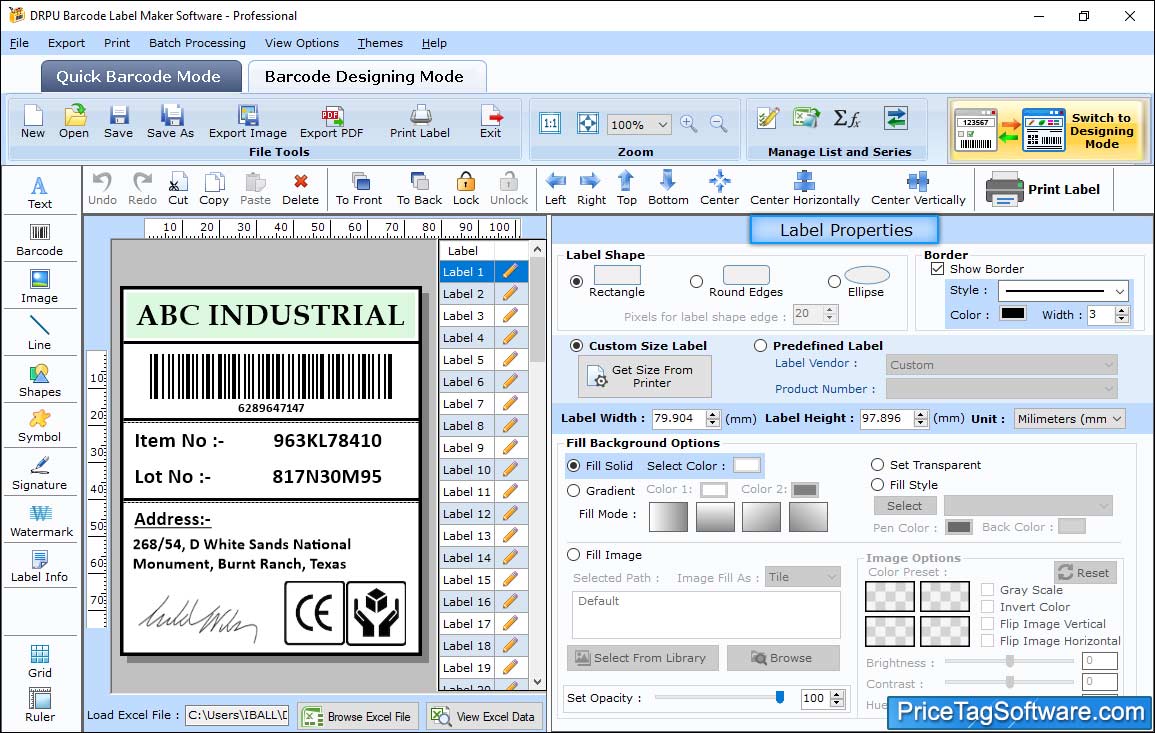The width and height of the screenshot is (1155, 733).
Task: Increase the border Width stepper
Action: pos(1122,310)
